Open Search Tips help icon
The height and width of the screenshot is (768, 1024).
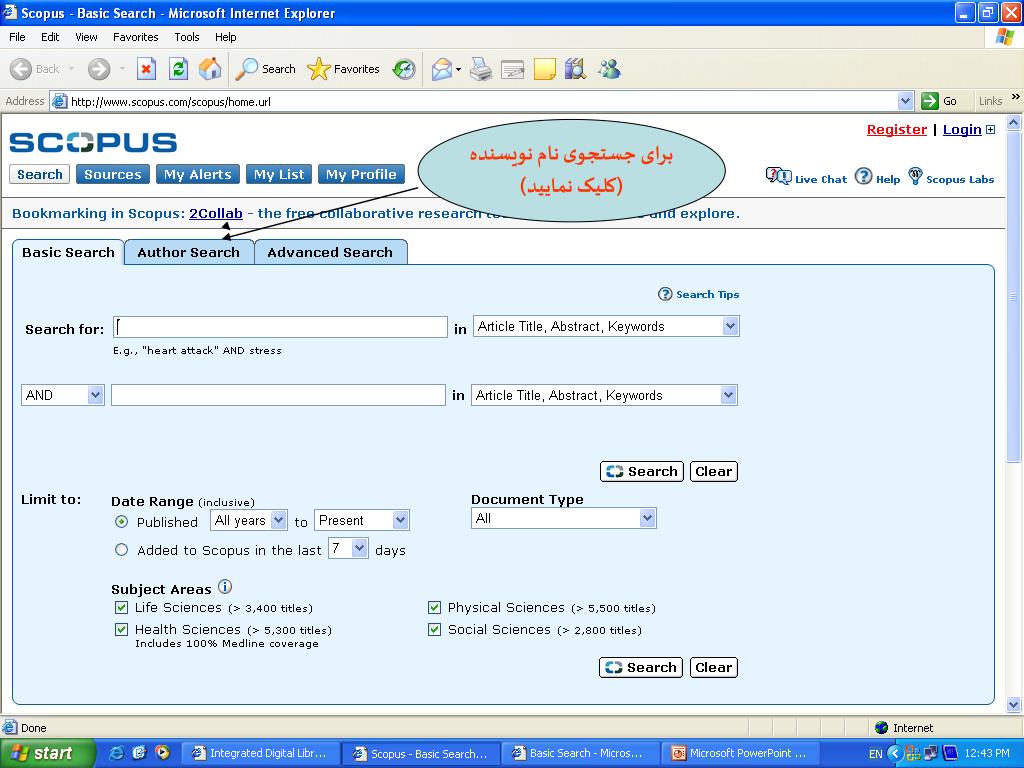pos(665,294)
